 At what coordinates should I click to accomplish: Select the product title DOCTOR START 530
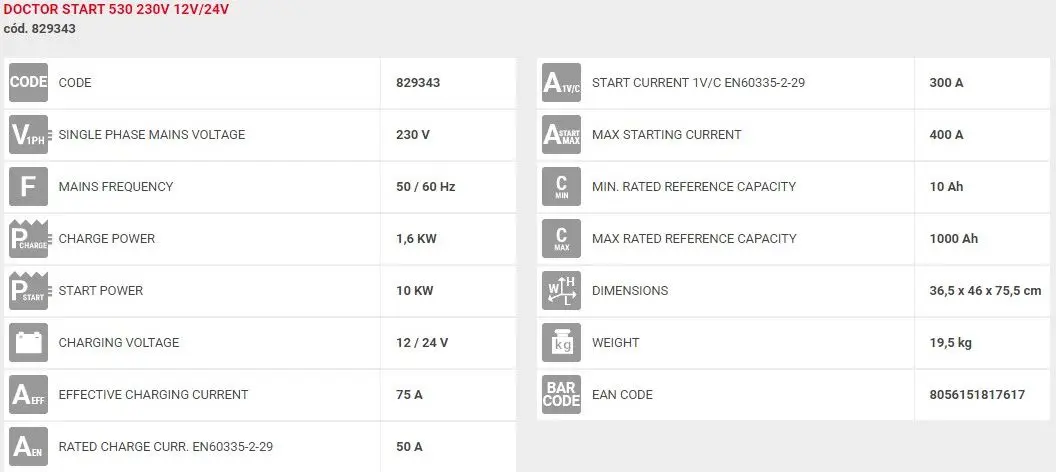pos(116,10)
